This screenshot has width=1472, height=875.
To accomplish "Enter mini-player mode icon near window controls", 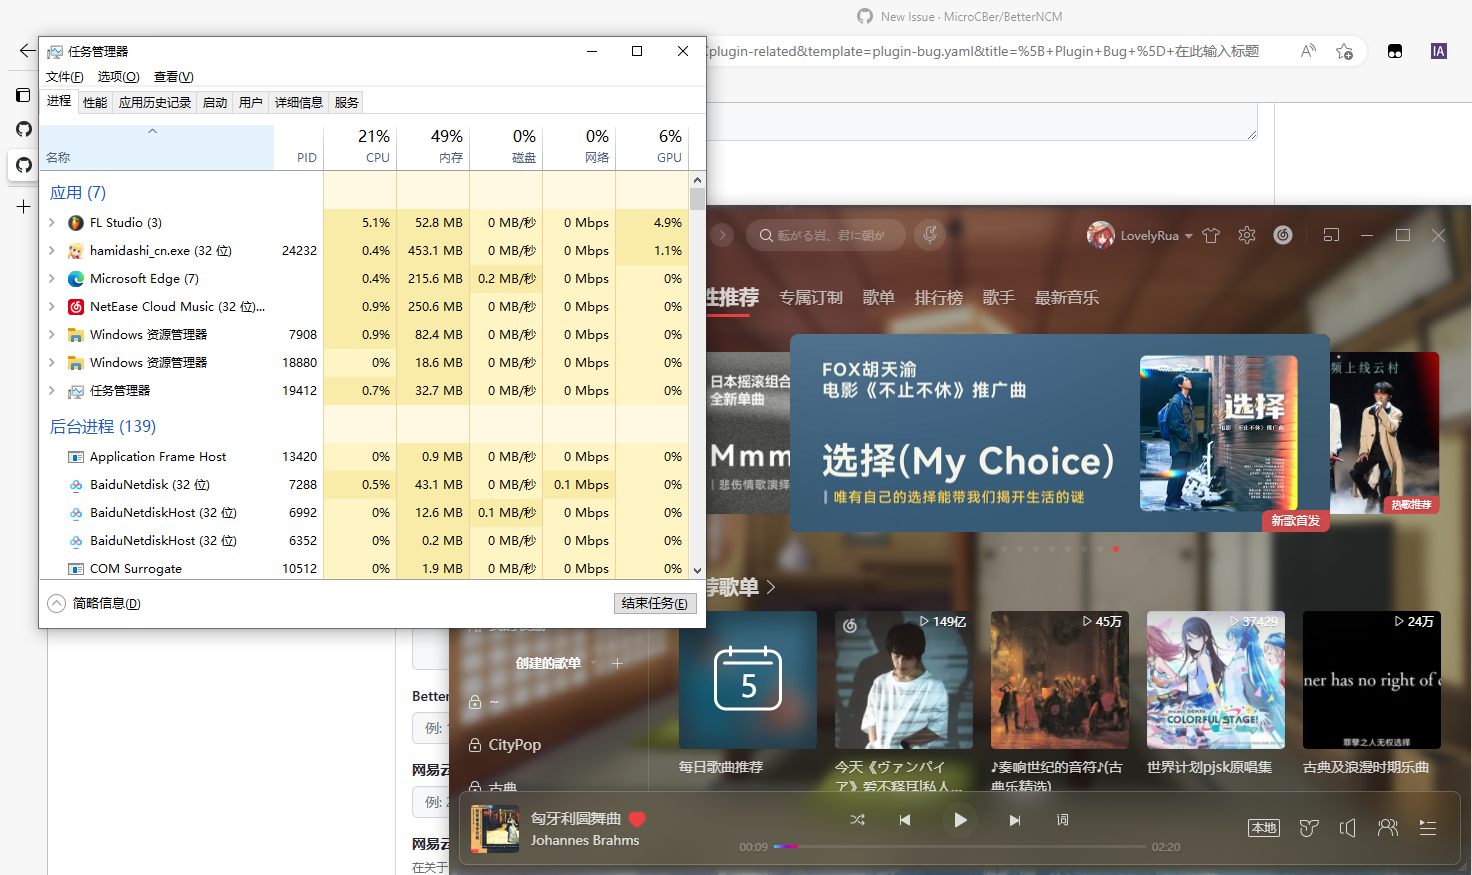I will pyautogui.click(x=1331, y=234).
